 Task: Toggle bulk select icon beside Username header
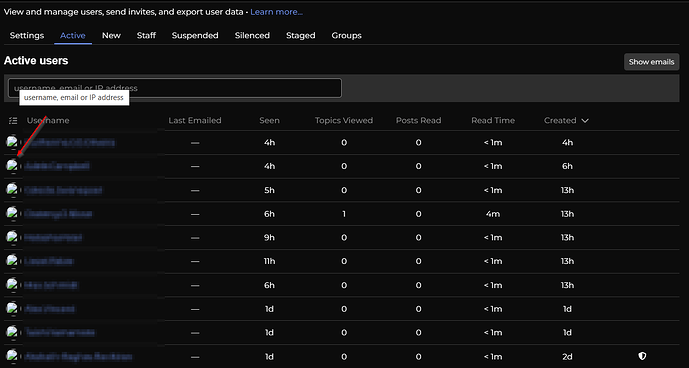click(13, 120)
